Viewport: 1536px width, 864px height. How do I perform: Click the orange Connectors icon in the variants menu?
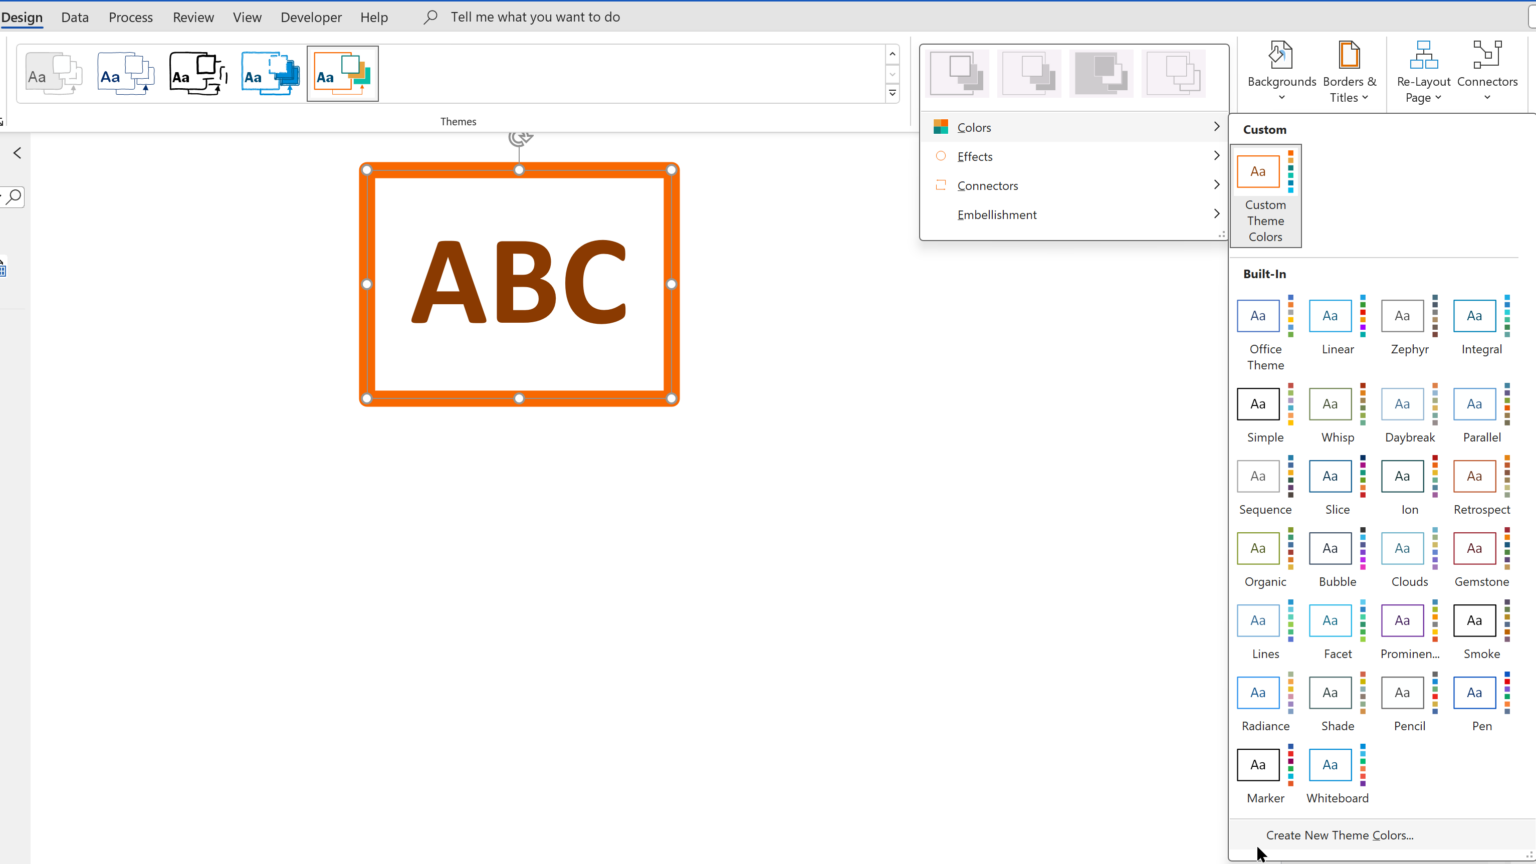point(941,185)
